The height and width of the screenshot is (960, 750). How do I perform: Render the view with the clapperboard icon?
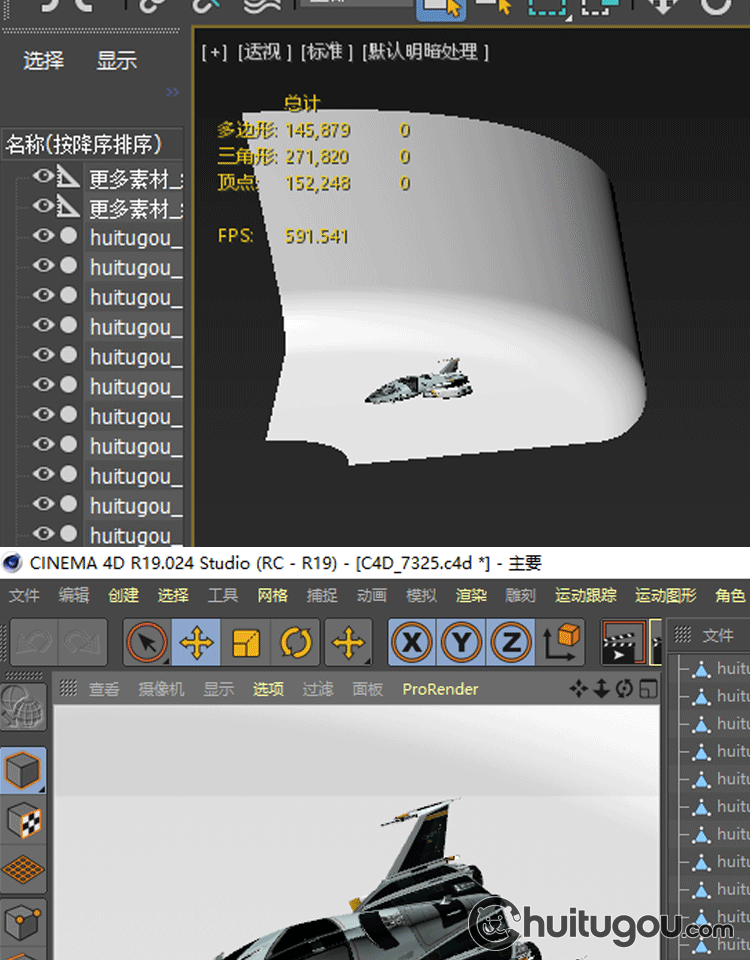[623, 642]
